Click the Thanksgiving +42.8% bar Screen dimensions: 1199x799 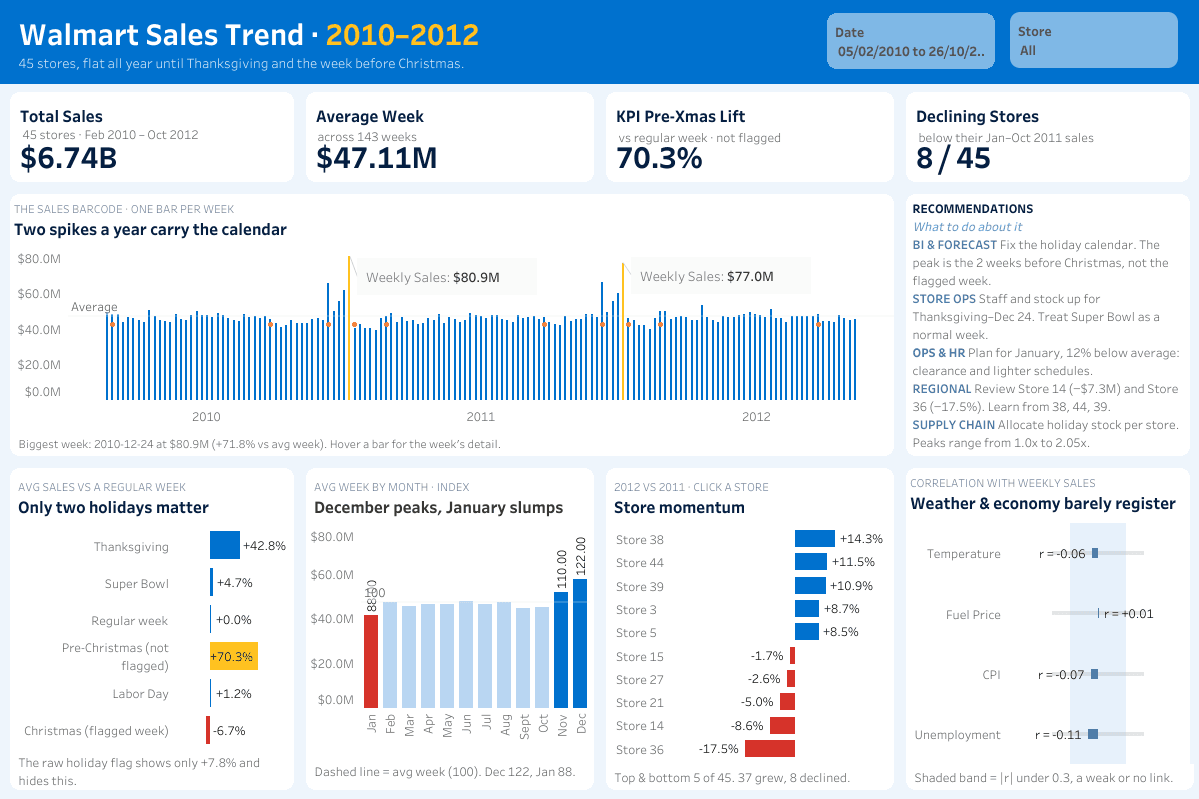point(225,545)
